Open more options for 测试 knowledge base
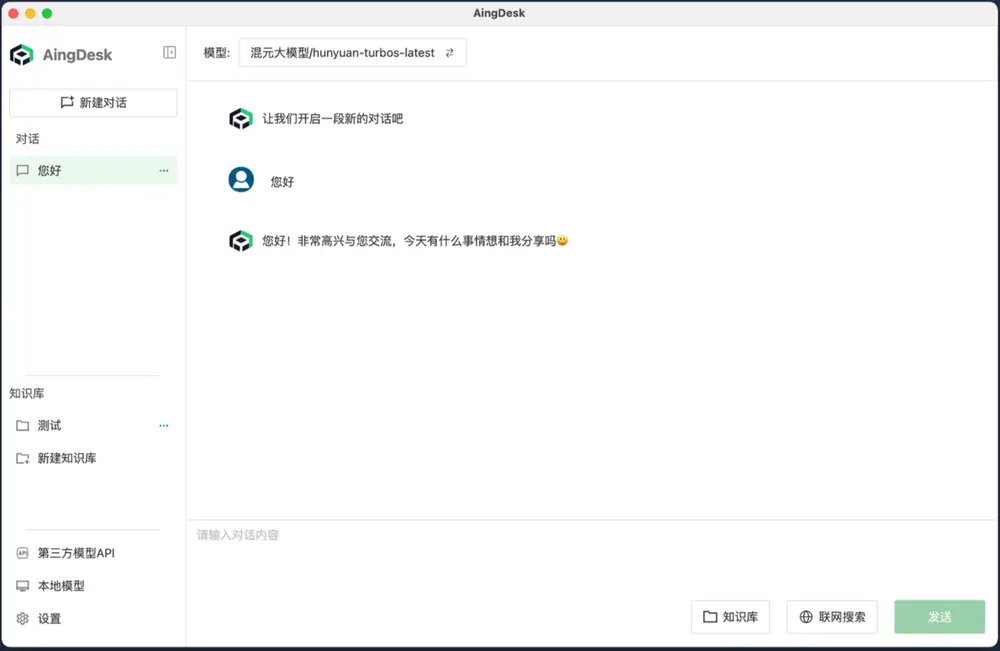This screenshot has width=1000, height=651. (164, 426)
